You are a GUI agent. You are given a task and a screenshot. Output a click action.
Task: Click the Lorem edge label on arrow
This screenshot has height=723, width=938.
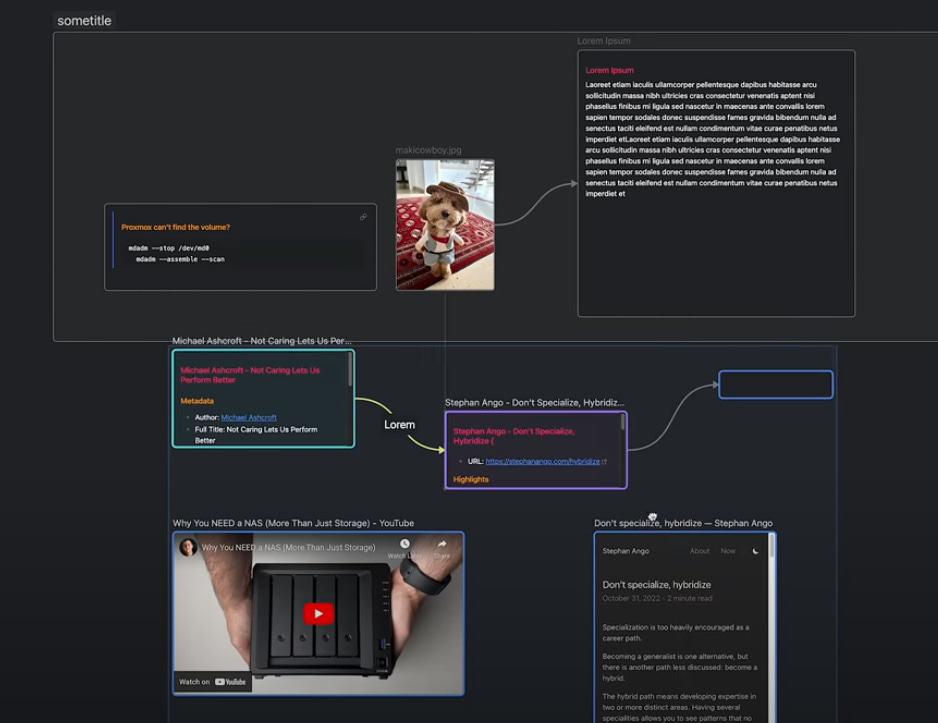(x=400, y=425)
